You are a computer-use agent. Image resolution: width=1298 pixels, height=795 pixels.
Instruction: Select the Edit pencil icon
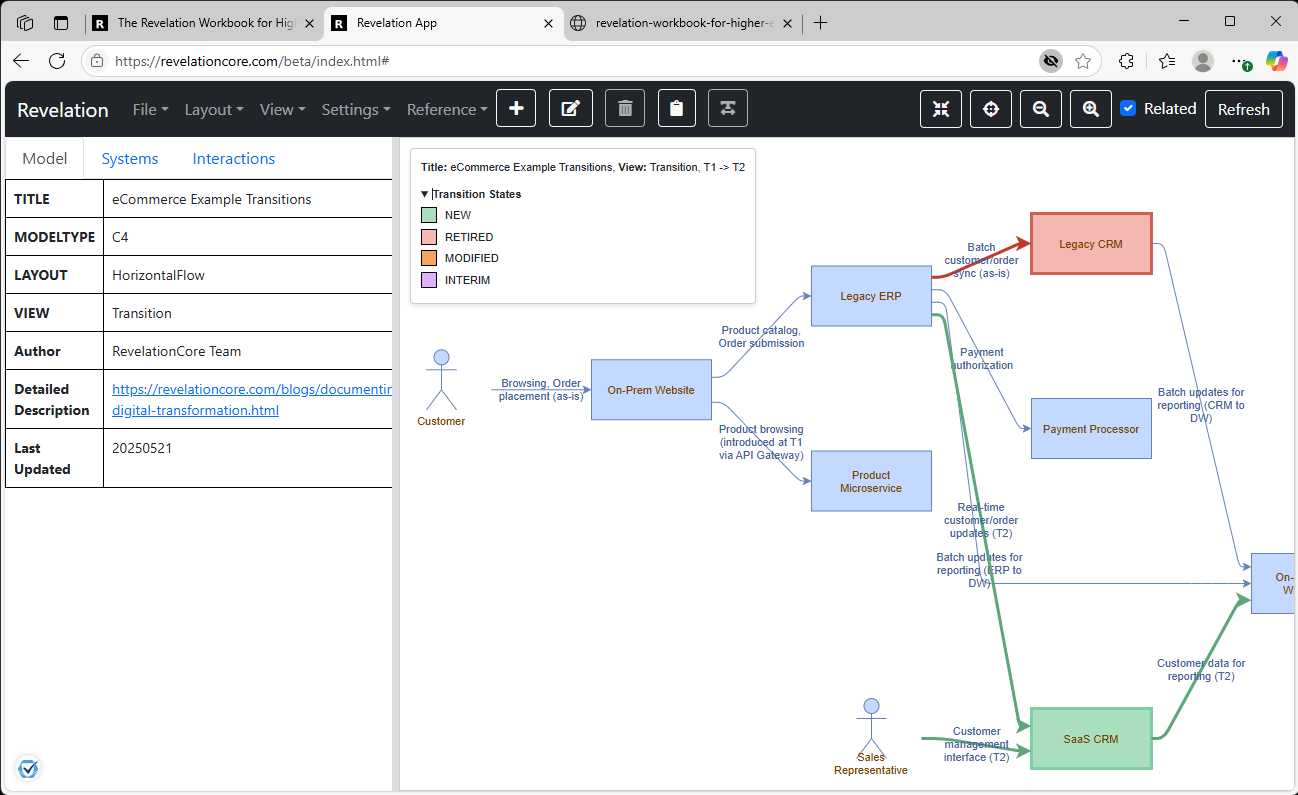pyautogui.click(x=570, y=108)
